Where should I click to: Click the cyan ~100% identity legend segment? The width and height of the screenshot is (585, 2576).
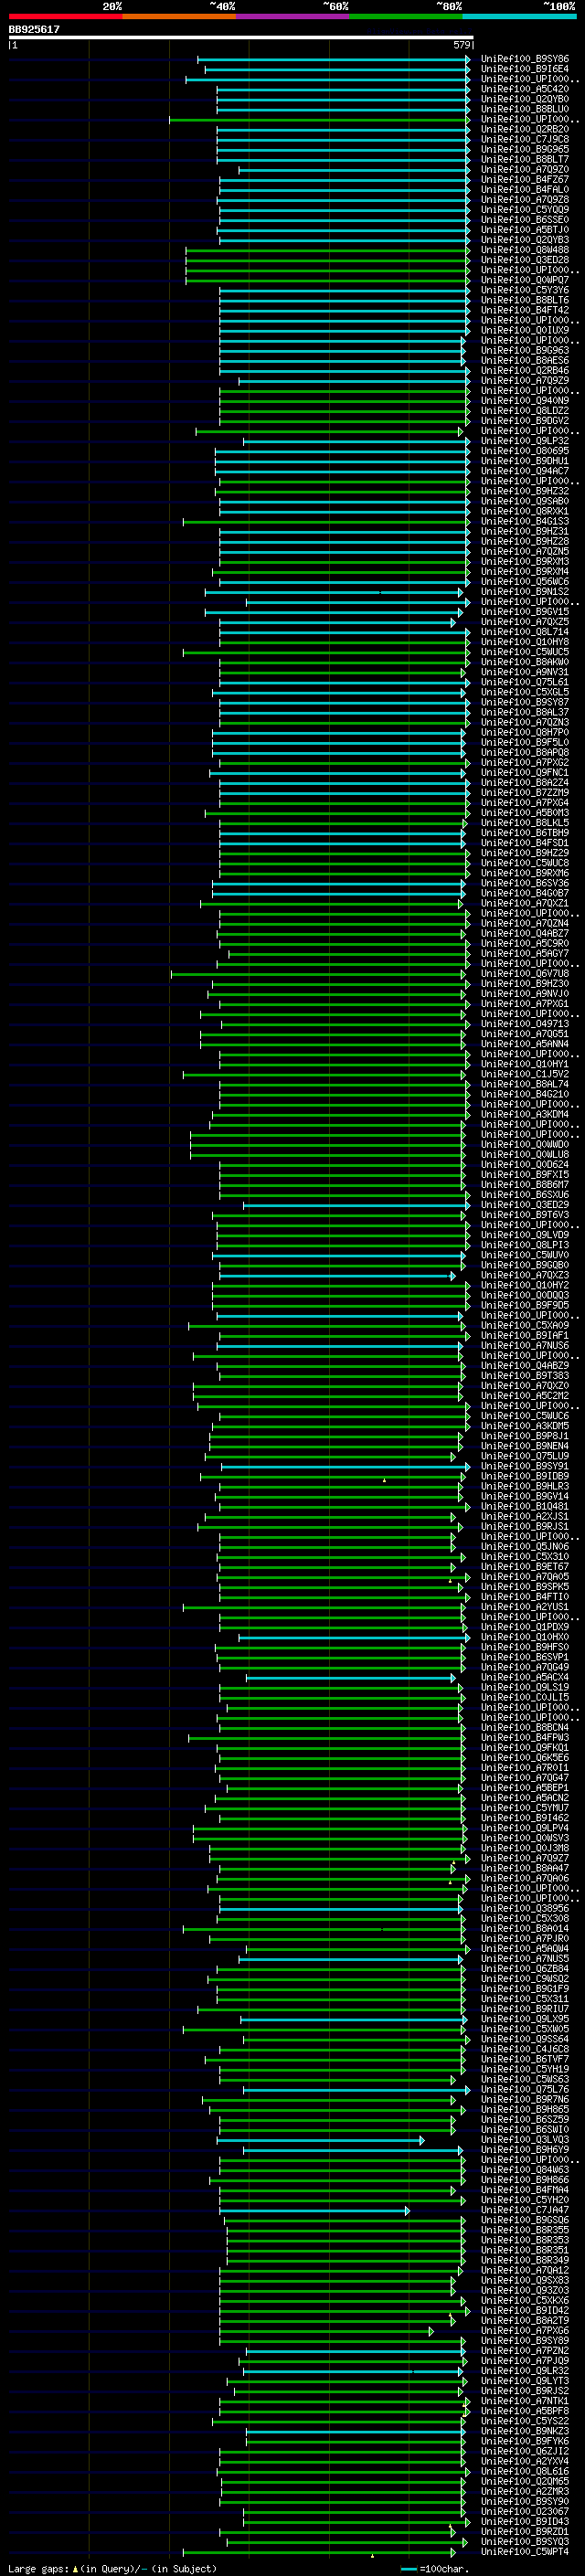pos(519,16)
